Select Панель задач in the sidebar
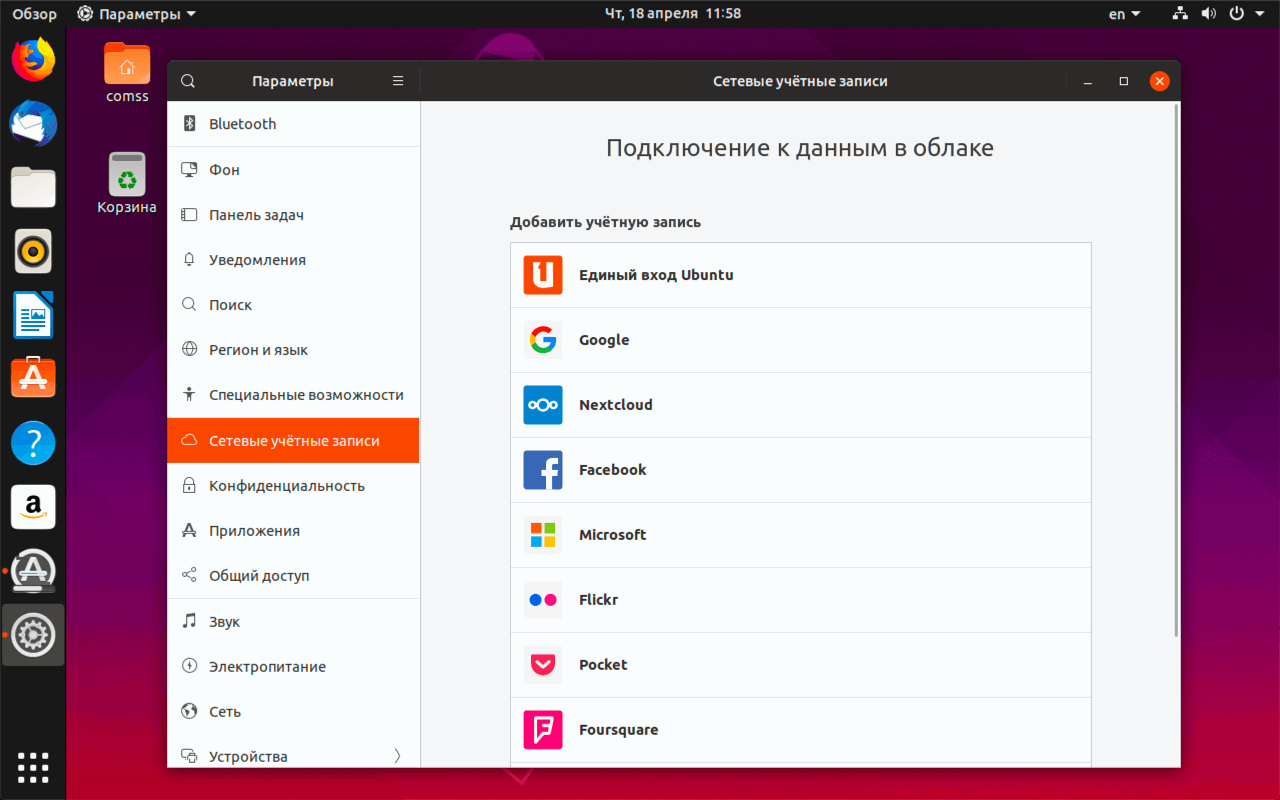 click(x=293, y=215)
